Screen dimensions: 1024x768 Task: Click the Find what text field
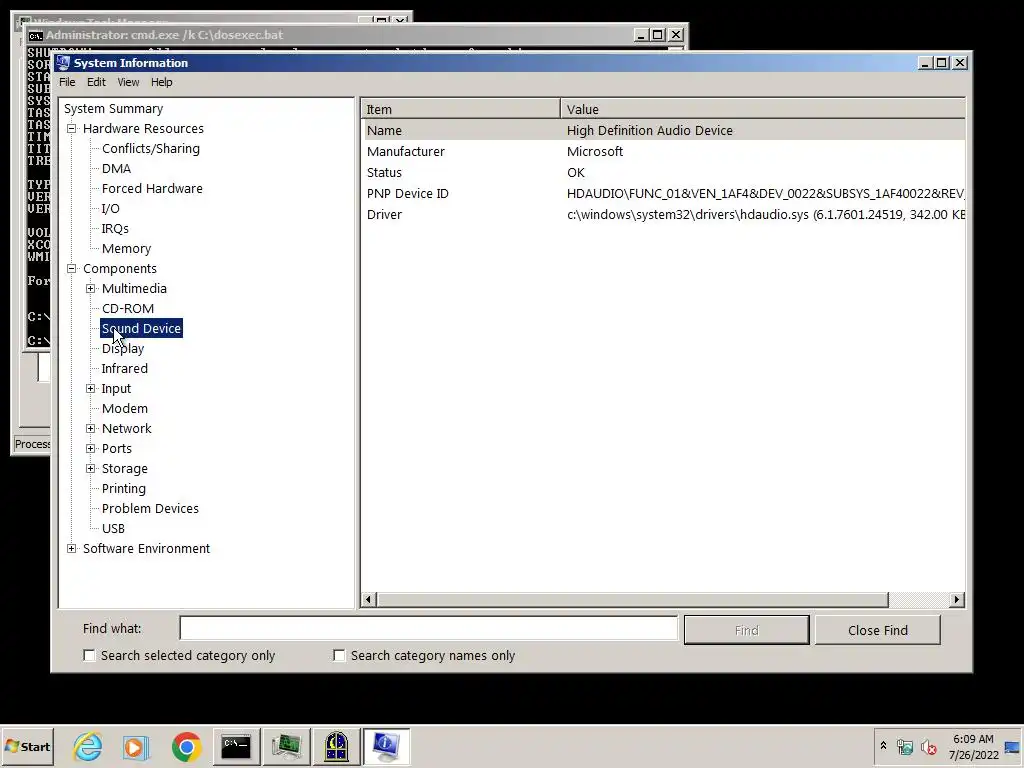(428, 628)
